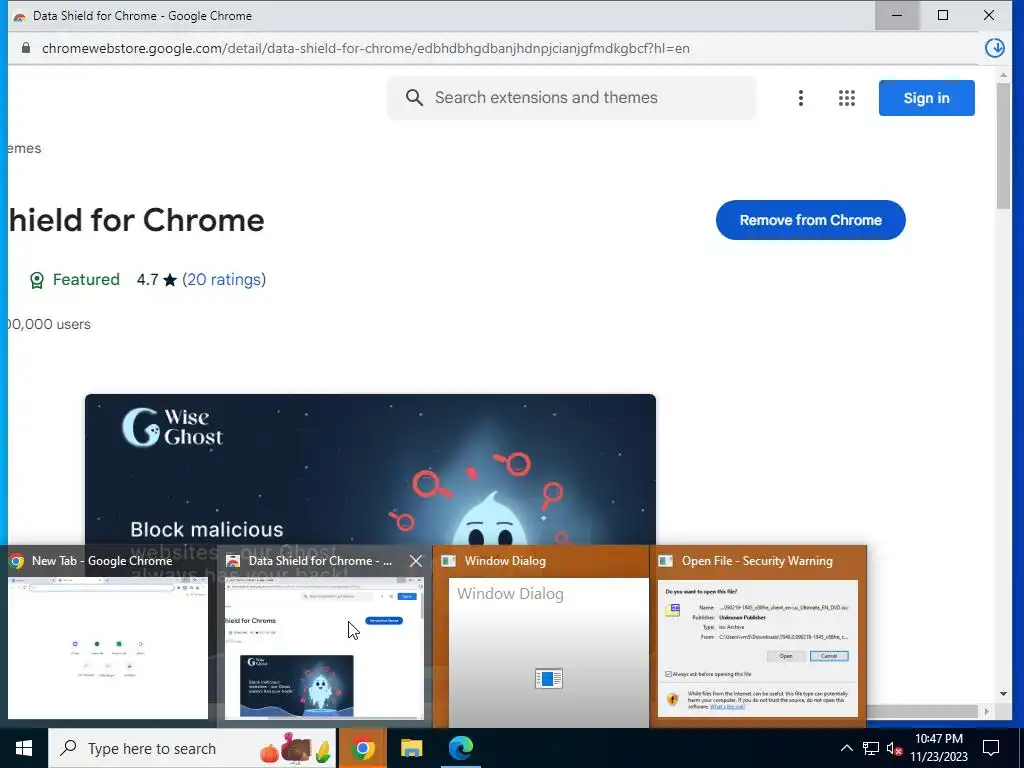1024x768 pixels.
Task: Click the Wise Ghost logo in the promo image
Action: pos(172,427)
